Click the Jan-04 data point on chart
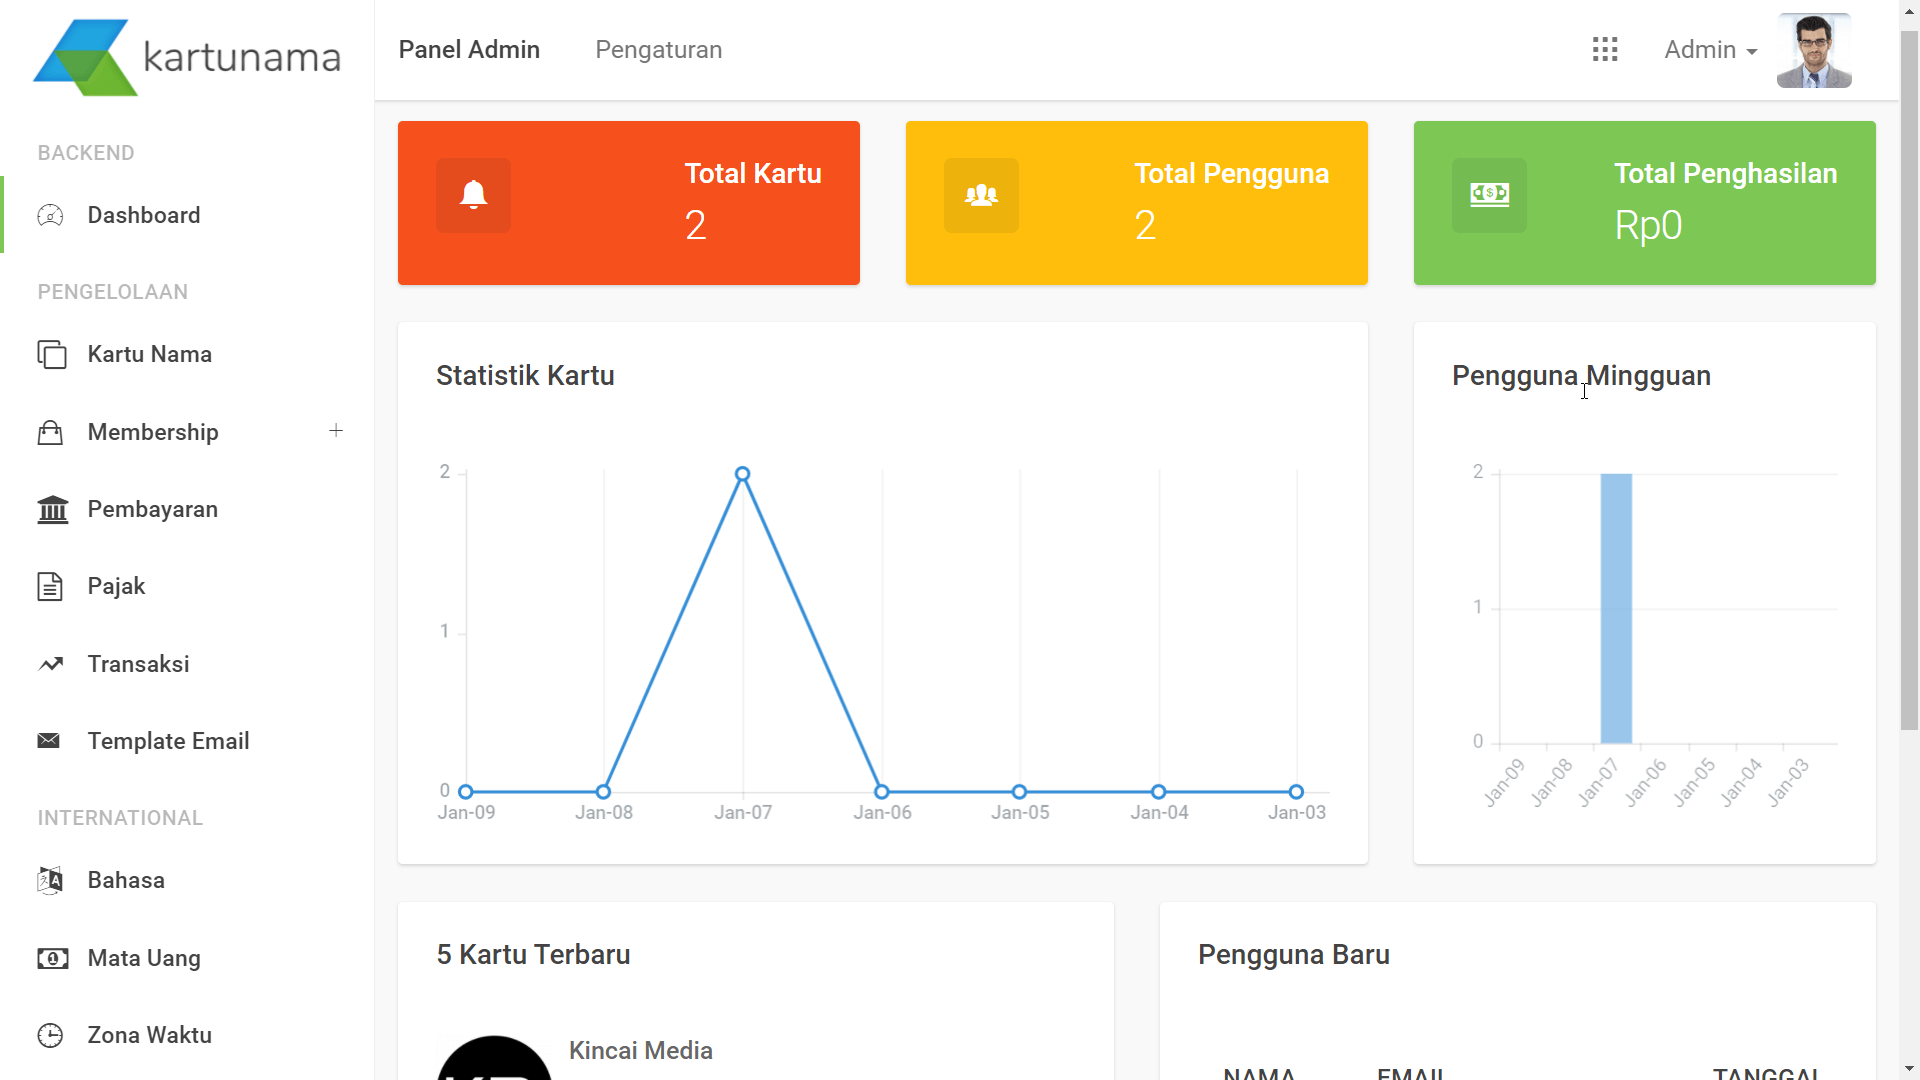This screenshot has width=1920, height=1080. (1158, 792)
